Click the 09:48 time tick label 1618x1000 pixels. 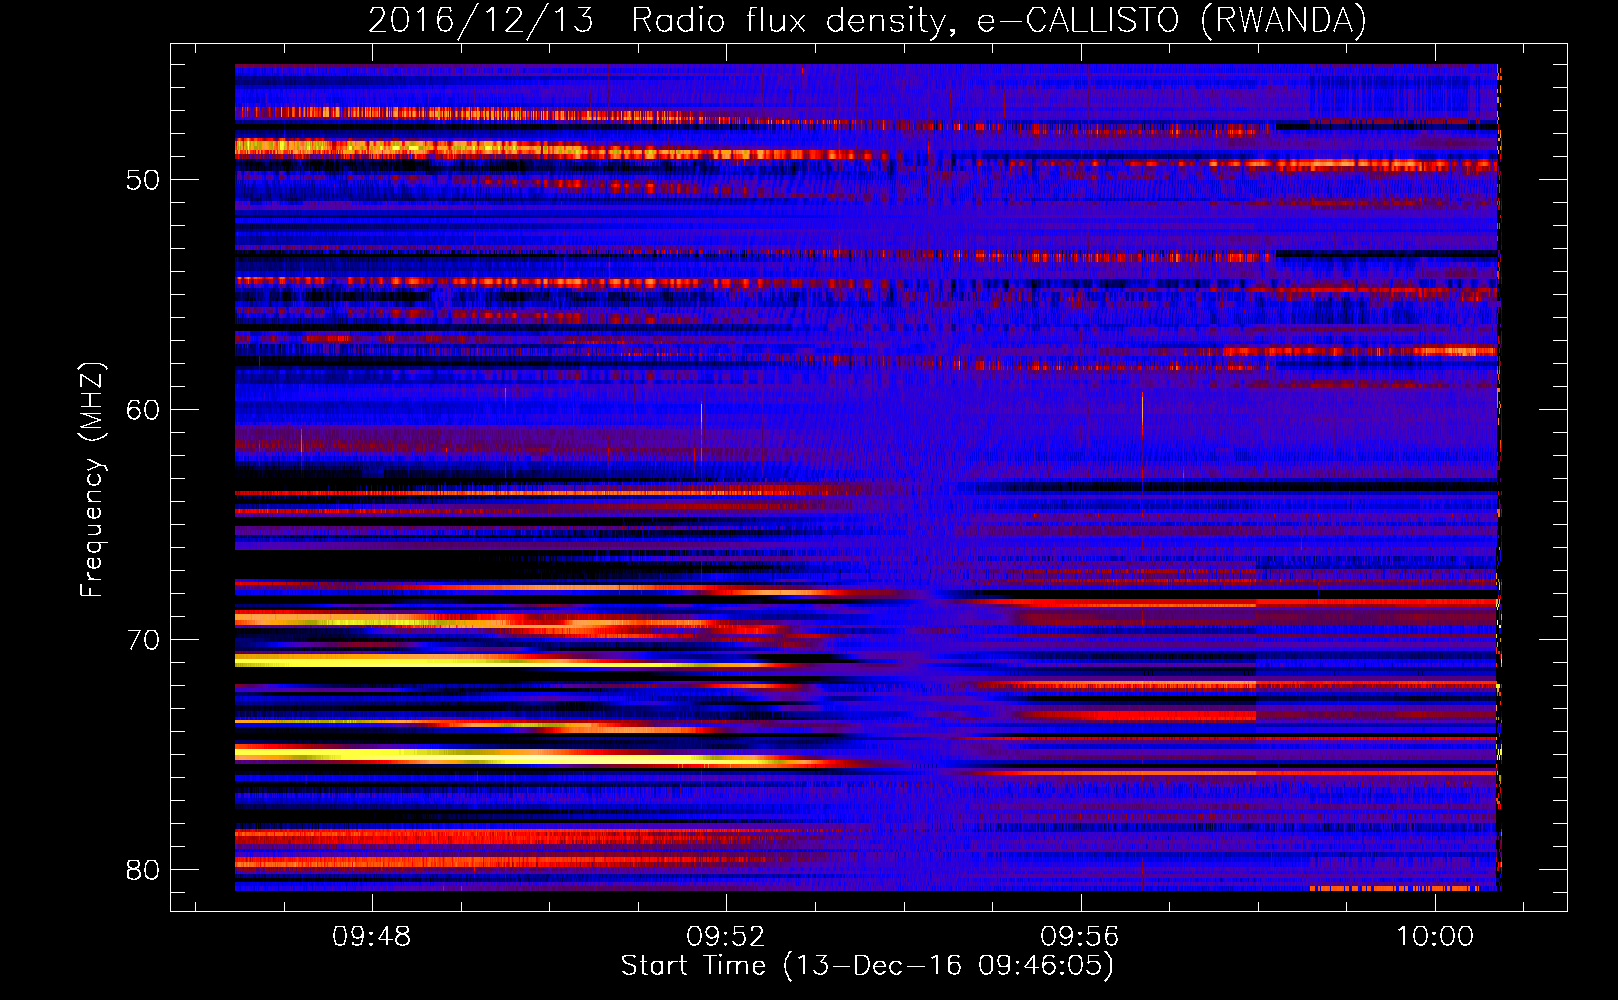tap(372, 936)
